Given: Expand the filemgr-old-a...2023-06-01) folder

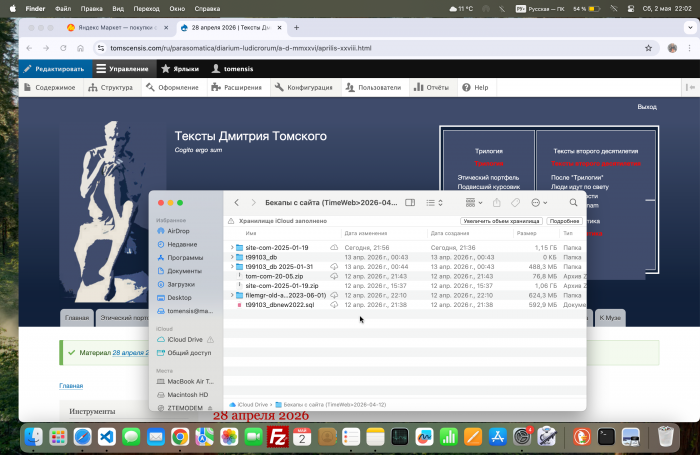Looking at the screenshot, I should coord(232,295).
